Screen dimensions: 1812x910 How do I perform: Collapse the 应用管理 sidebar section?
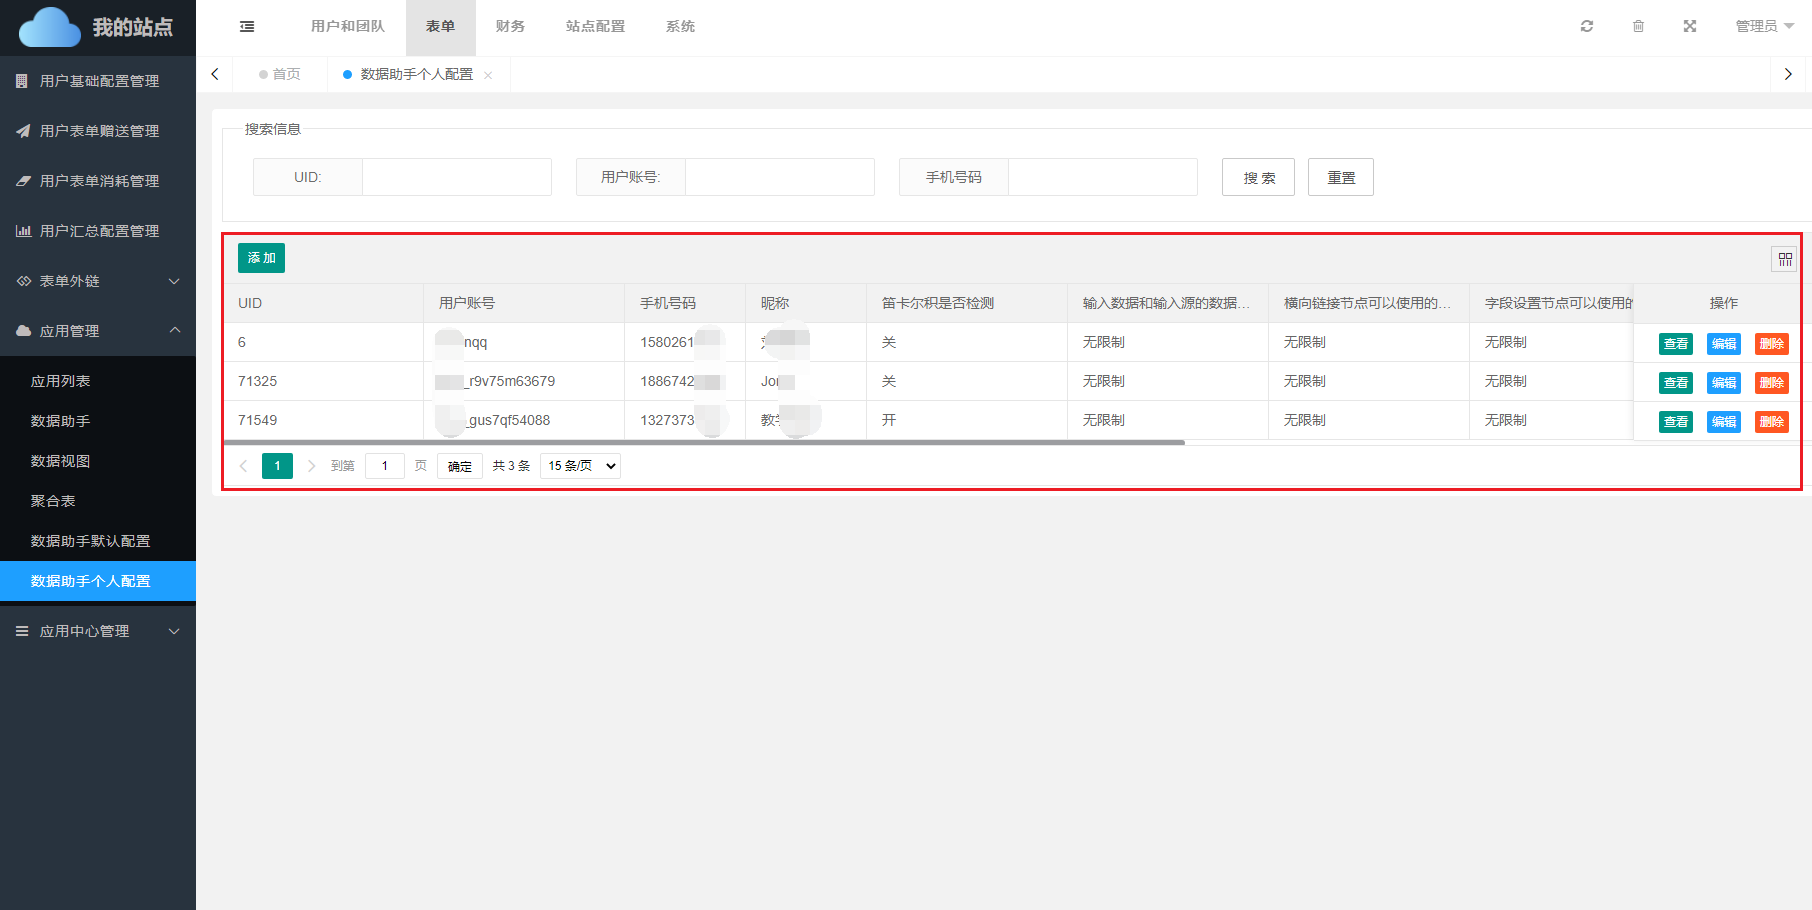98,331
